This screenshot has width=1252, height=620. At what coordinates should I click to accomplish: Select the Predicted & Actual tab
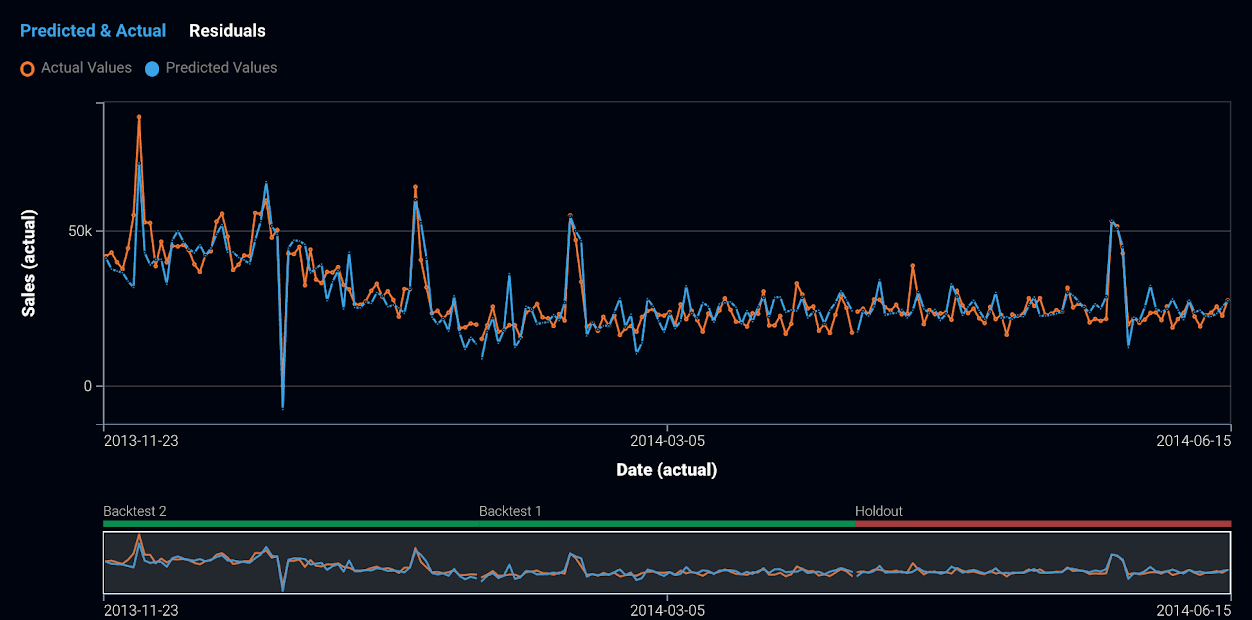pos(93,31)
